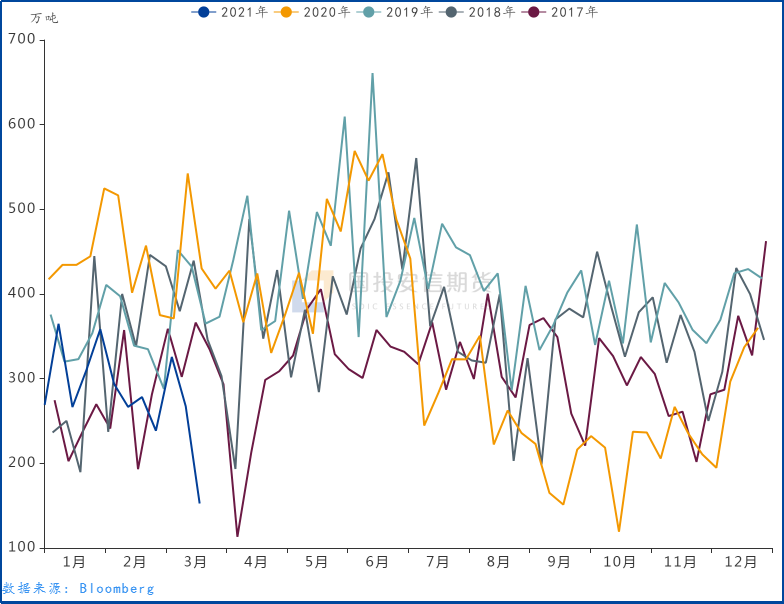The height and width of the screenshot is (604, 784).
Task: Click the 300 y-axis tick label
Action: [22, 379]
